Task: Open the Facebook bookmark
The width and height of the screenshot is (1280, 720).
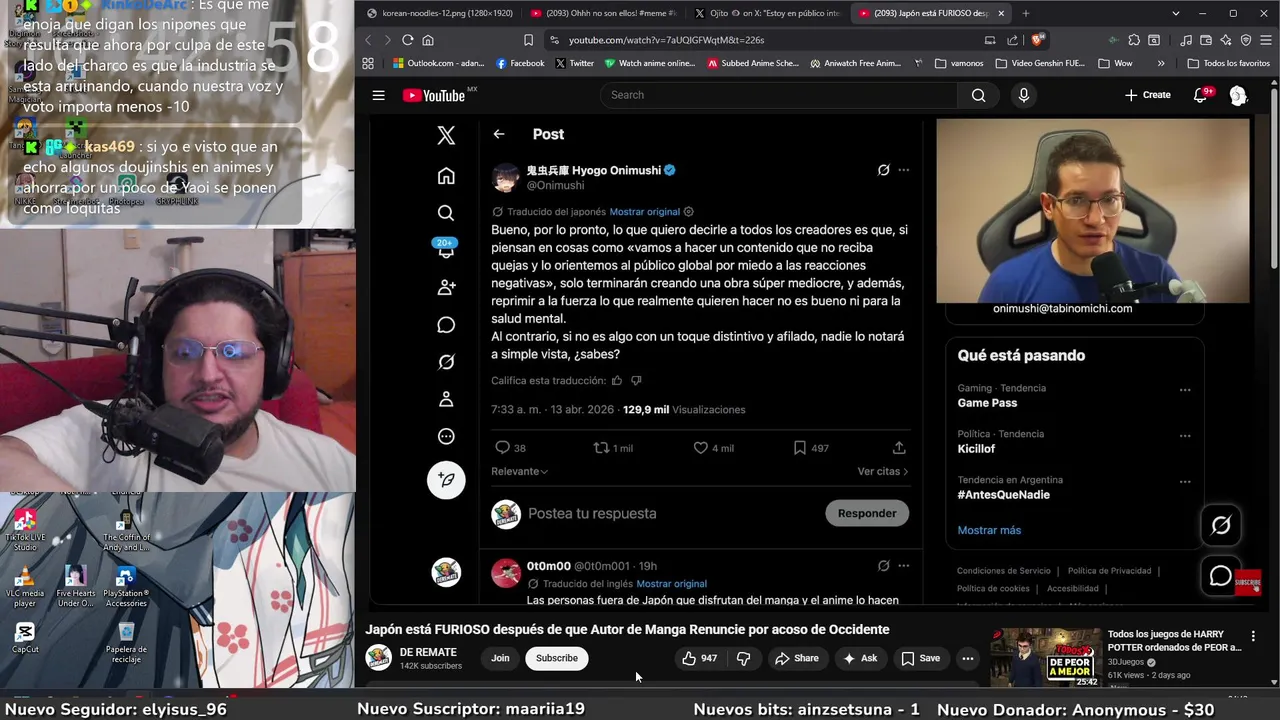Action: [x=520, y=63]
